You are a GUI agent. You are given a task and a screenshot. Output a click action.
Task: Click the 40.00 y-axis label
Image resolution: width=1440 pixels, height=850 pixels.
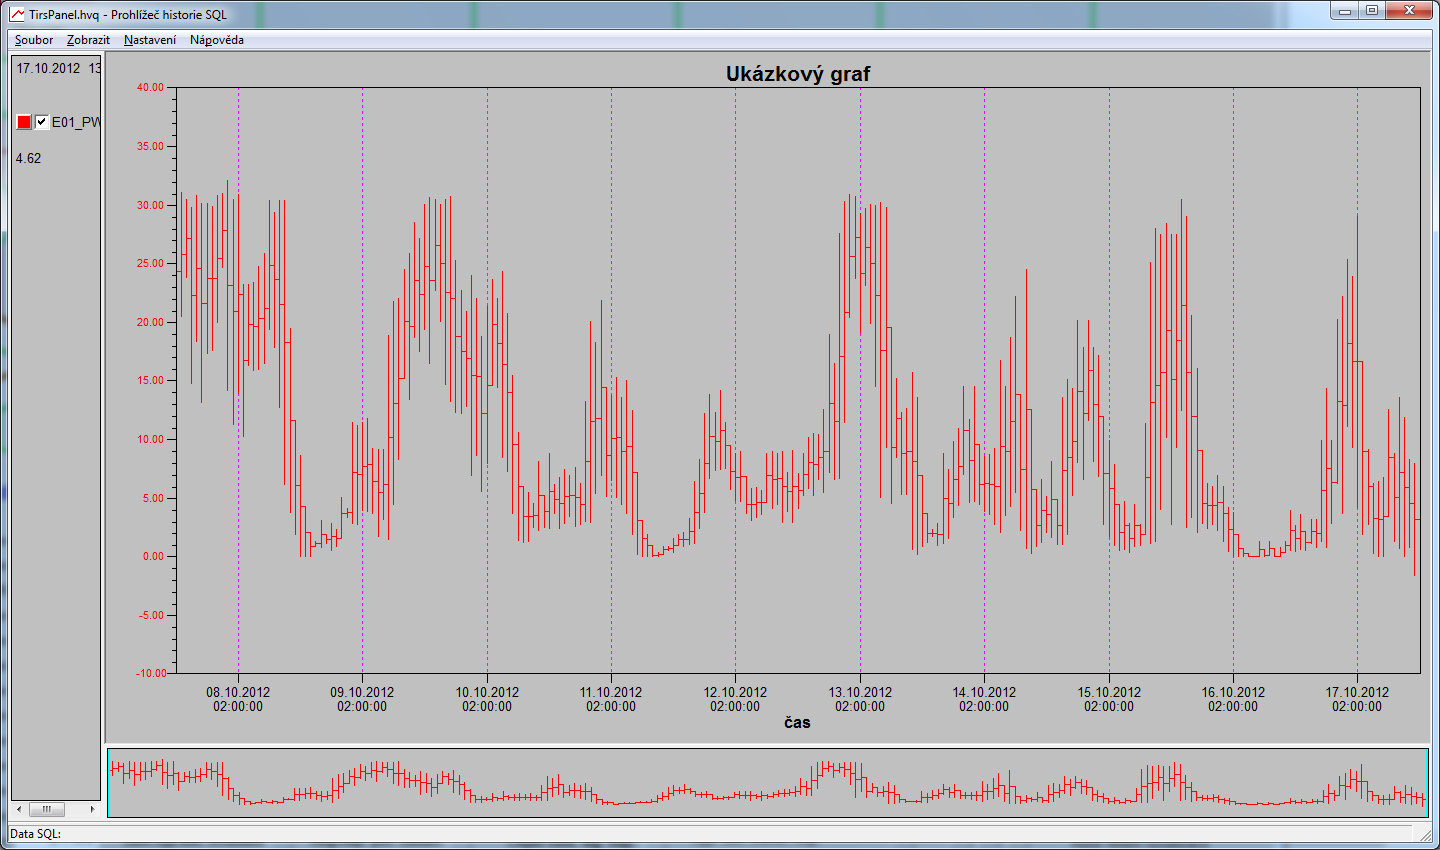point(151,88)
